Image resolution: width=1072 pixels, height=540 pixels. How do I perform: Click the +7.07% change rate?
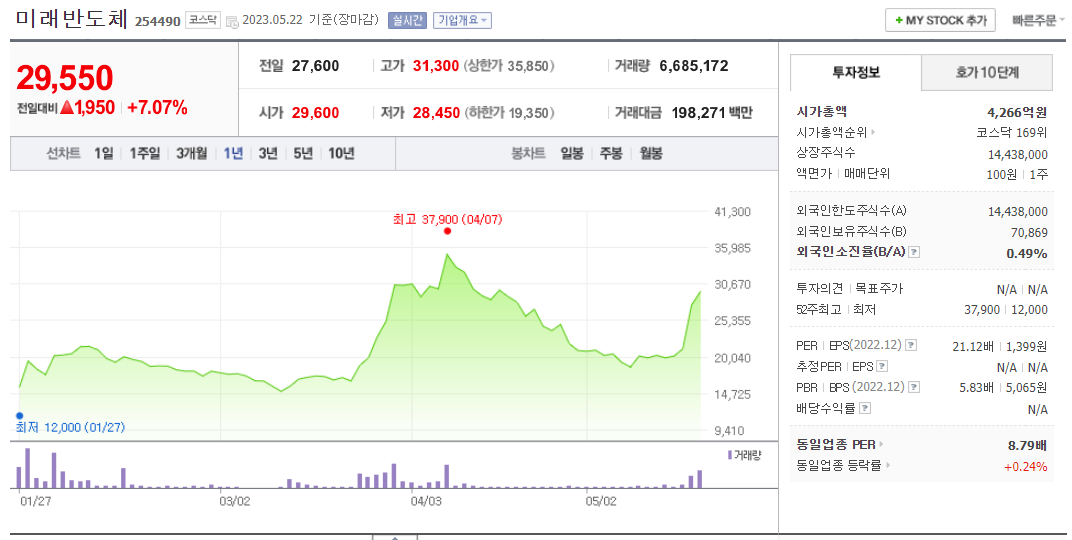pyautogui.click(x=157, y=107)
